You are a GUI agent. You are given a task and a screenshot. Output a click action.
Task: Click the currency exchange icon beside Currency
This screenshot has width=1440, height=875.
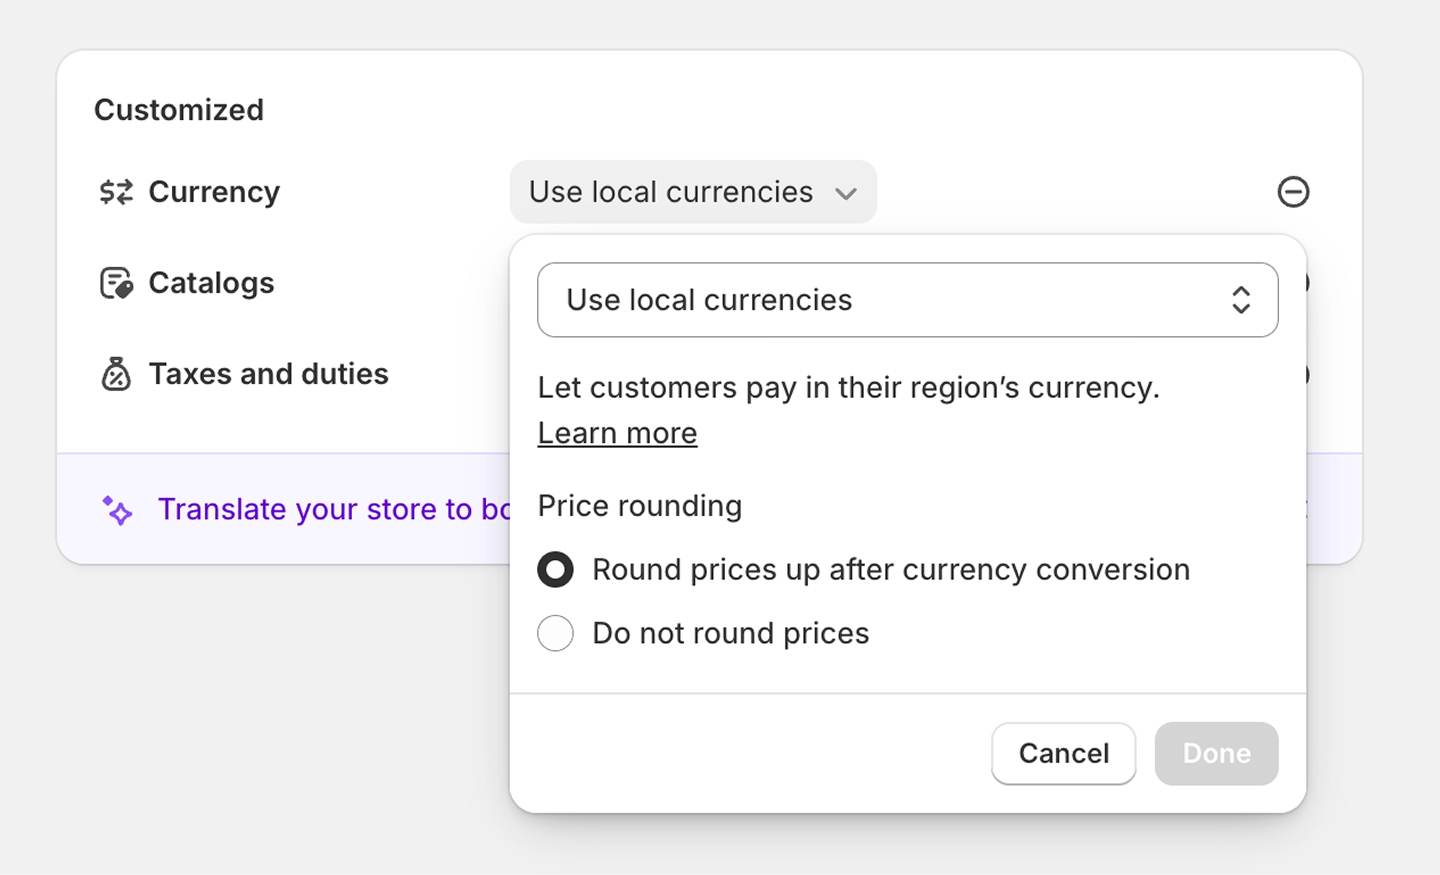tap(116, 192)
